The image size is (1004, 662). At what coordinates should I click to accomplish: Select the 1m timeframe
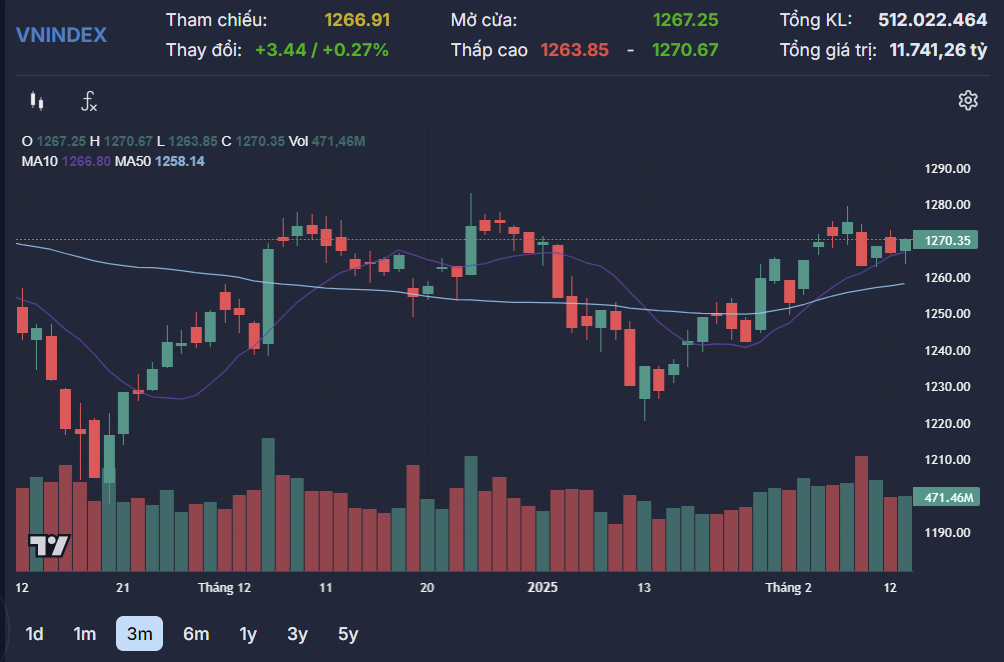pyautogui.click(x=85, y=634)
